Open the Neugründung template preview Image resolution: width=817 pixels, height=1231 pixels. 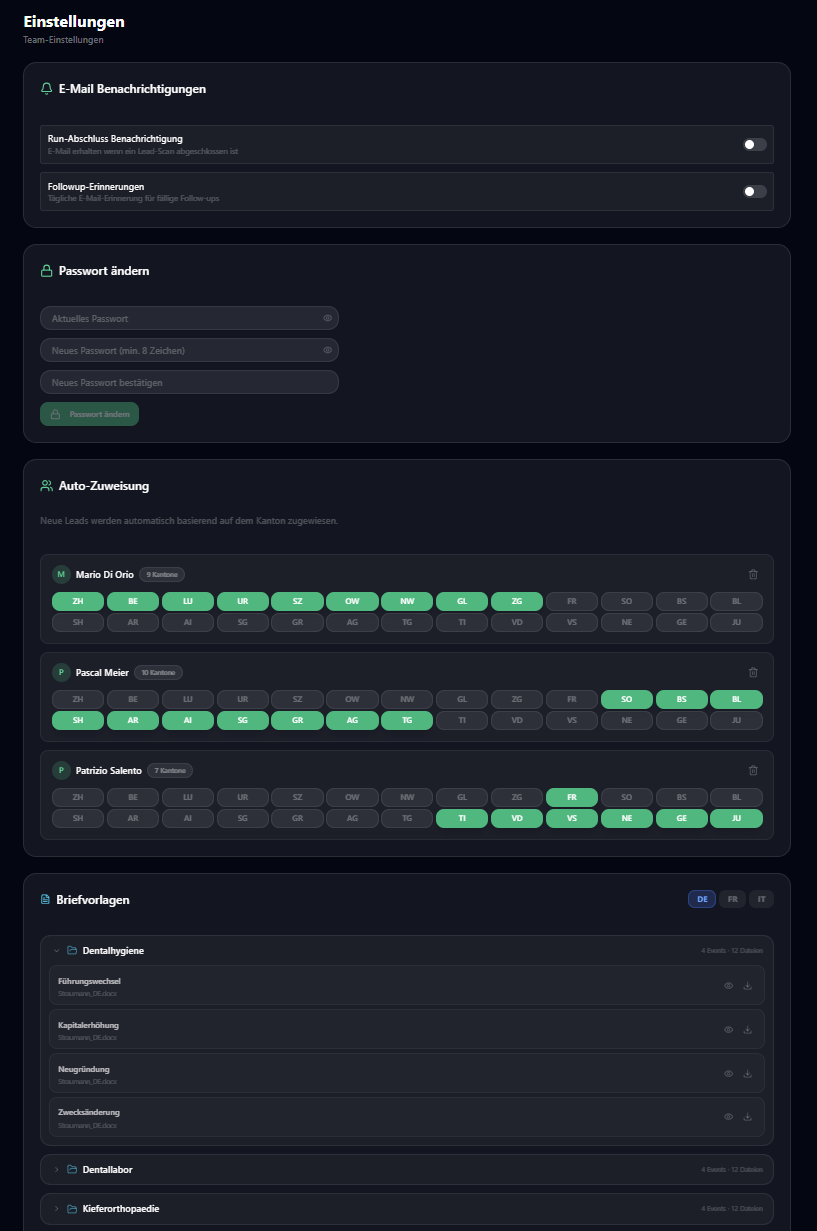pos(728,1073)
